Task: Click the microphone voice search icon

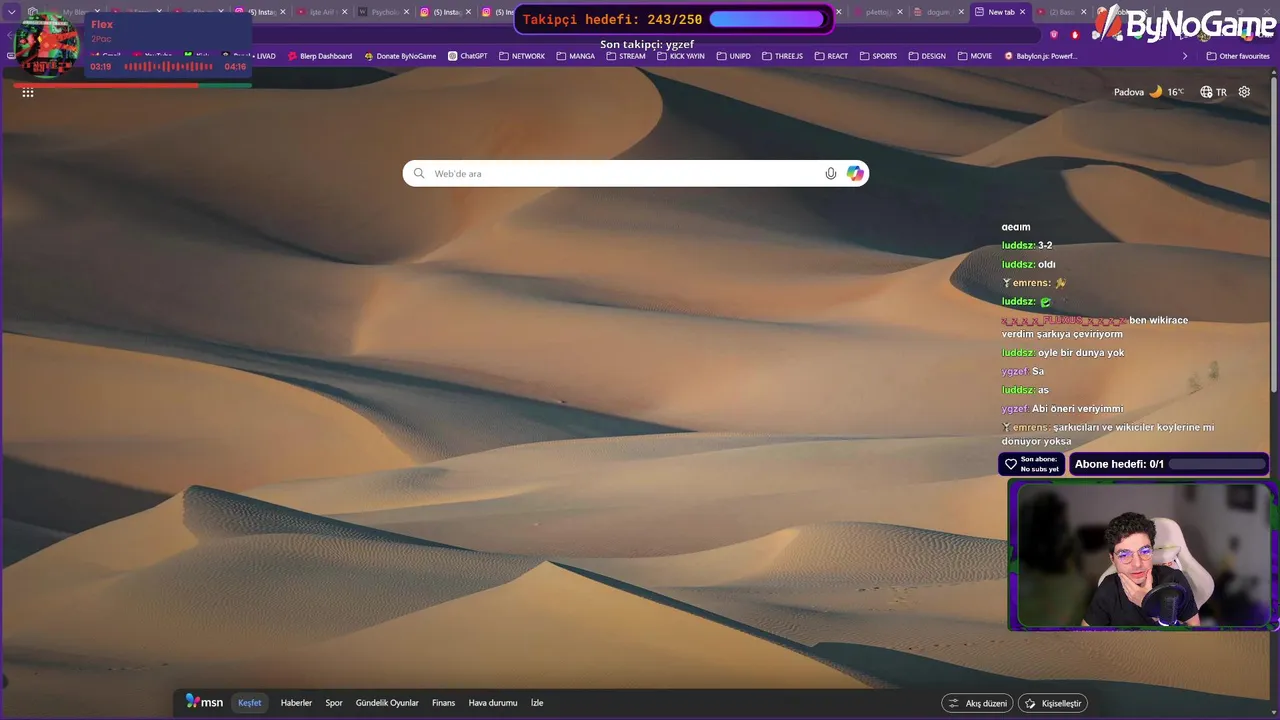Action: click(830, 173)
